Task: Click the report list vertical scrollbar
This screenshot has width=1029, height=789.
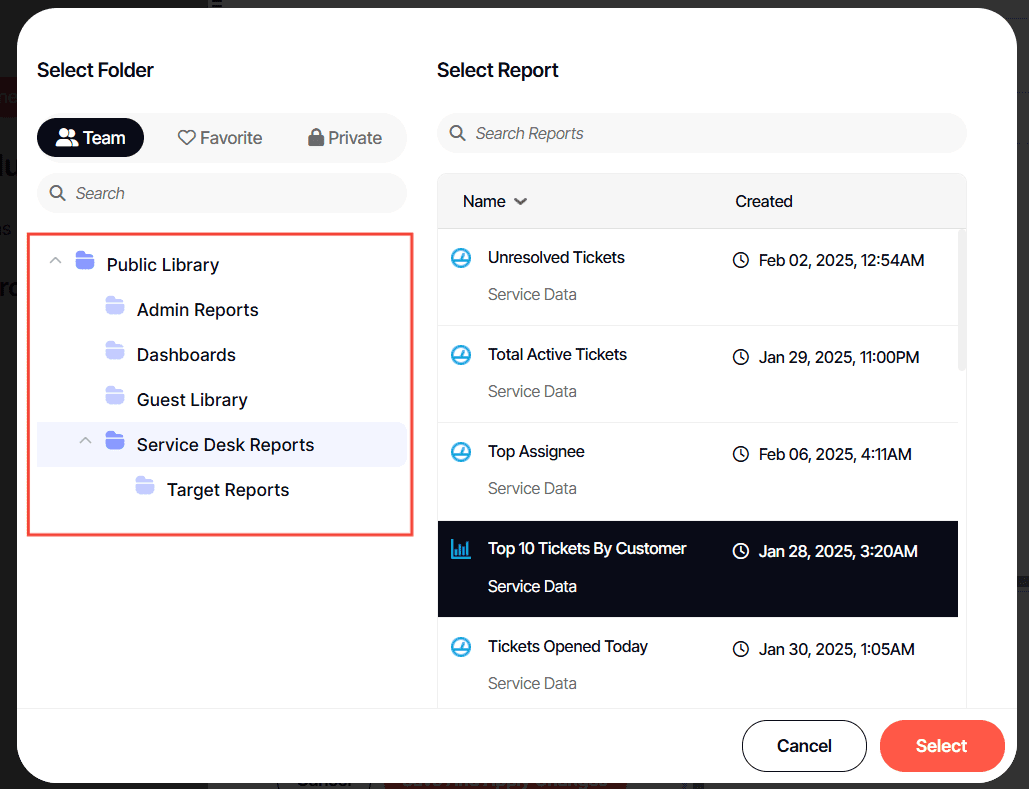Action: [x=962, y=300]
